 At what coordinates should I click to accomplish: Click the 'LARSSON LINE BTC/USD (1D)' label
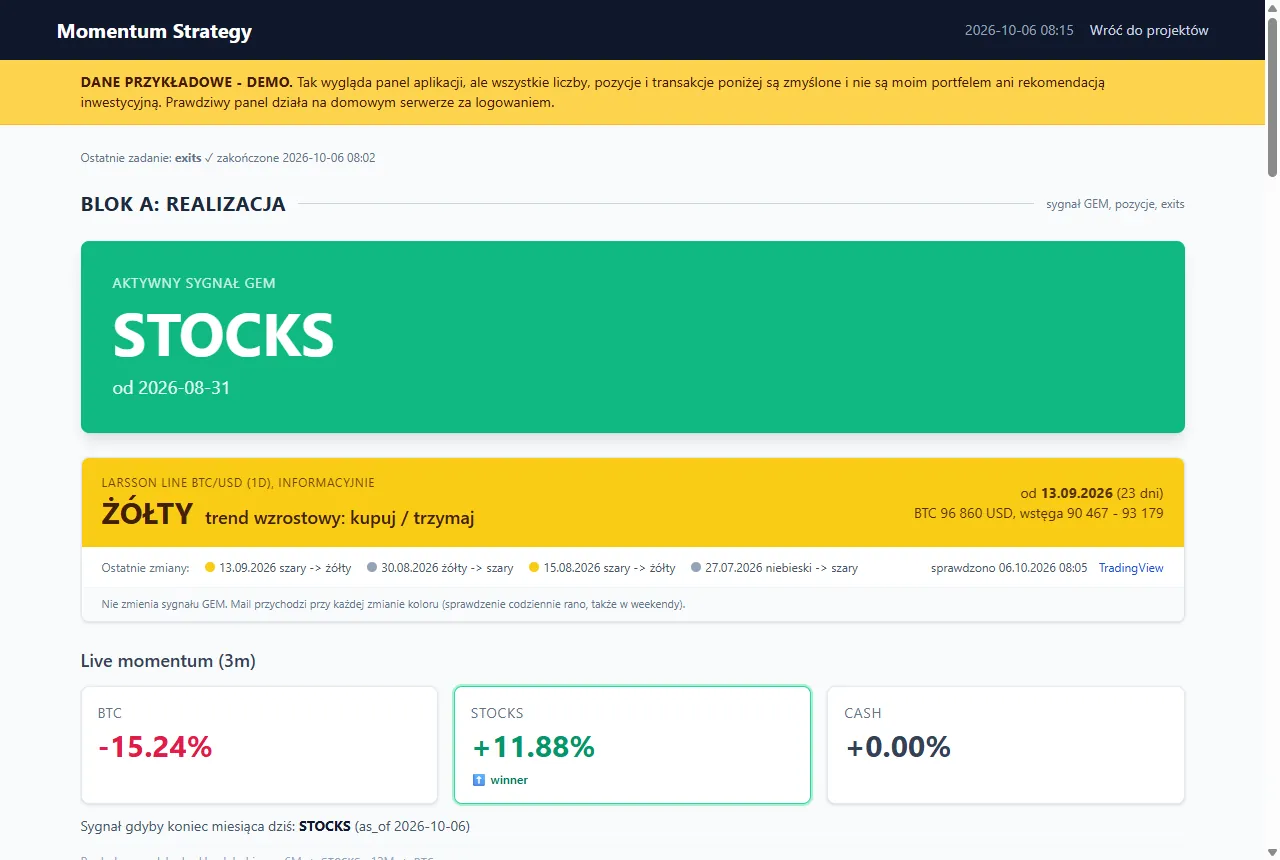tap(238, 483)
